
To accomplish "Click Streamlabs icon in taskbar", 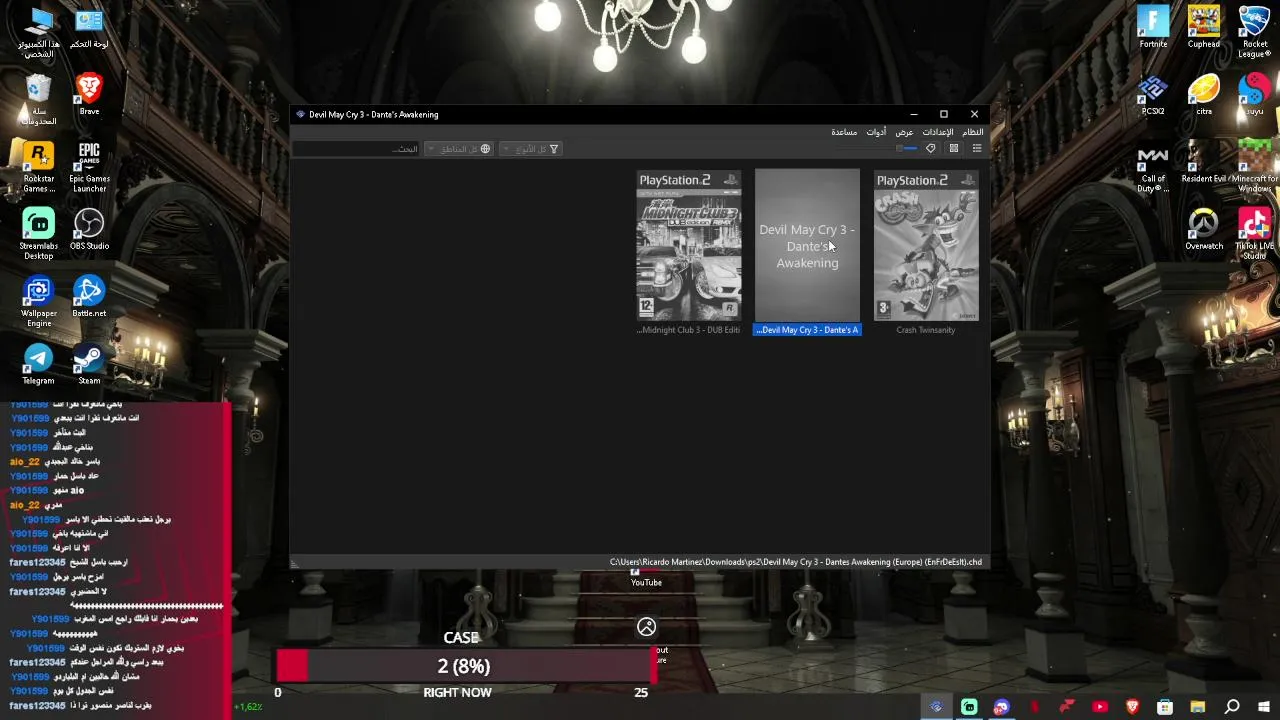I will pyautogui.click(x=969, y=707).
